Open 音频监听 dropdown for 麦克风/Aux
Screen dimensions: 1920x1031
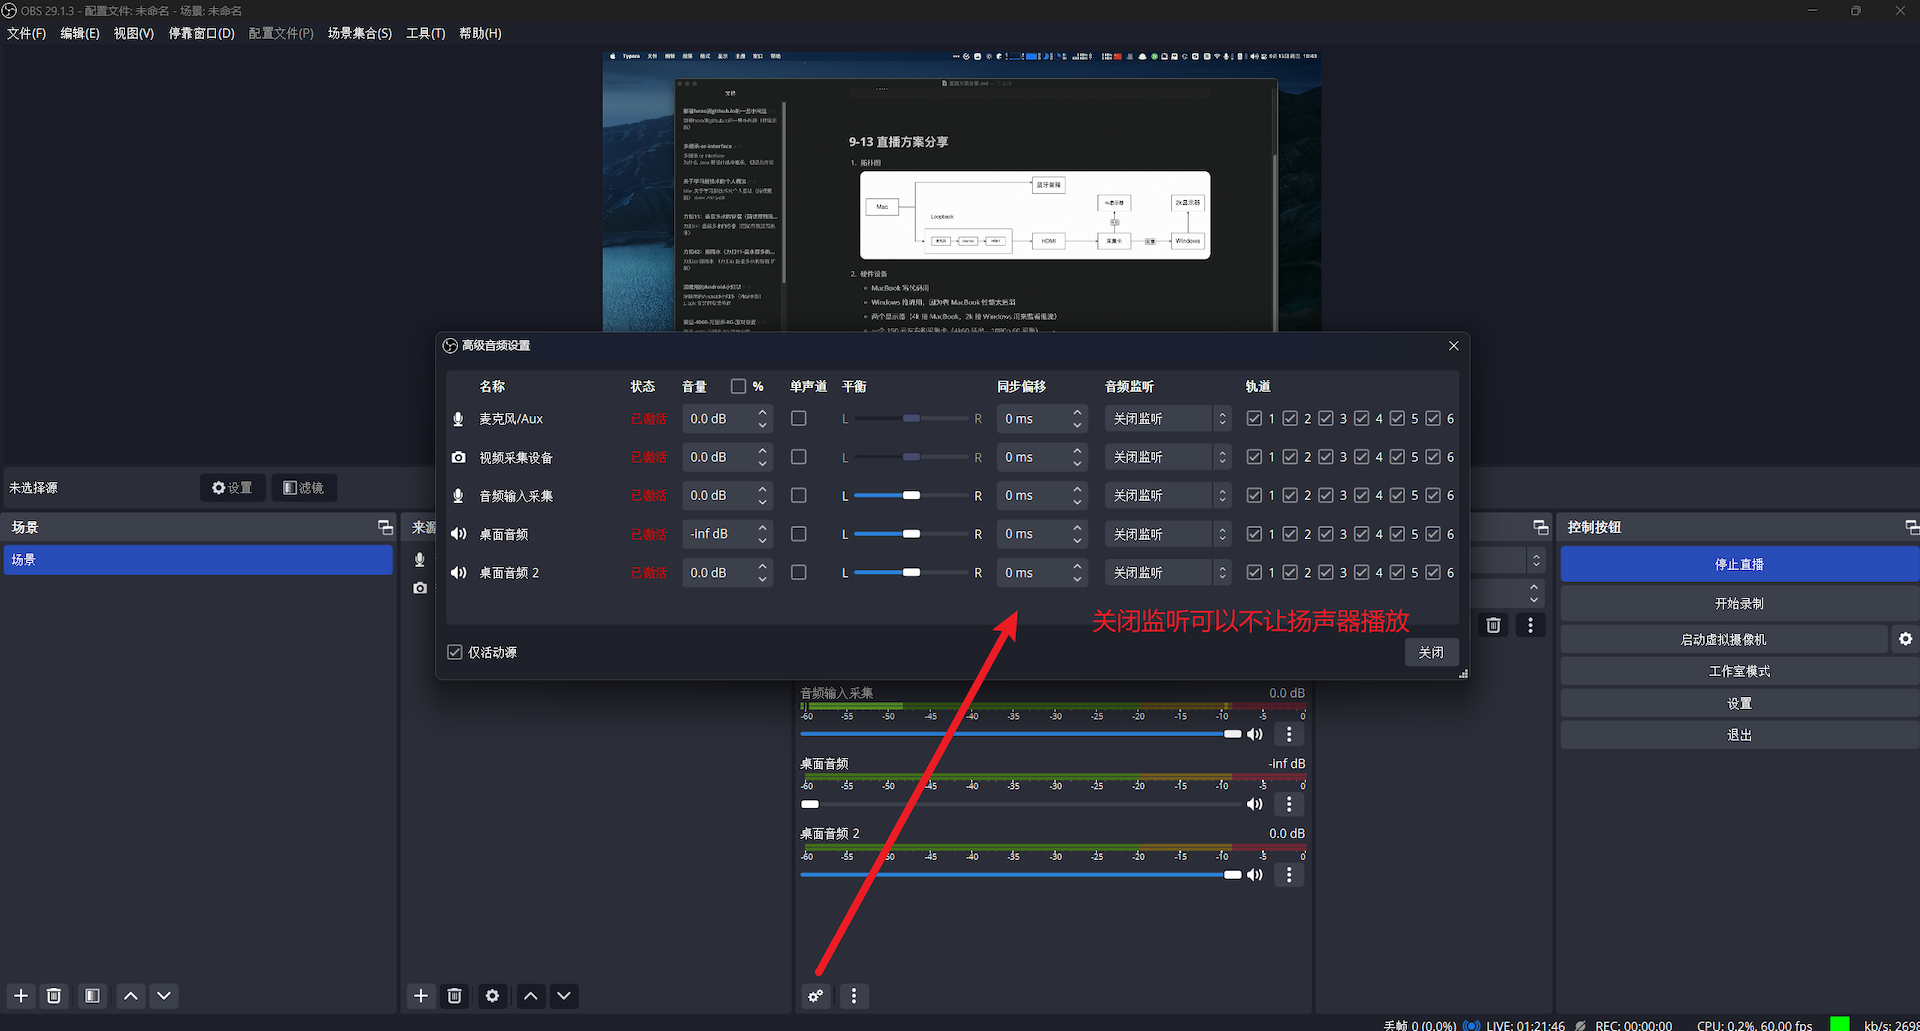point(1167,418)
